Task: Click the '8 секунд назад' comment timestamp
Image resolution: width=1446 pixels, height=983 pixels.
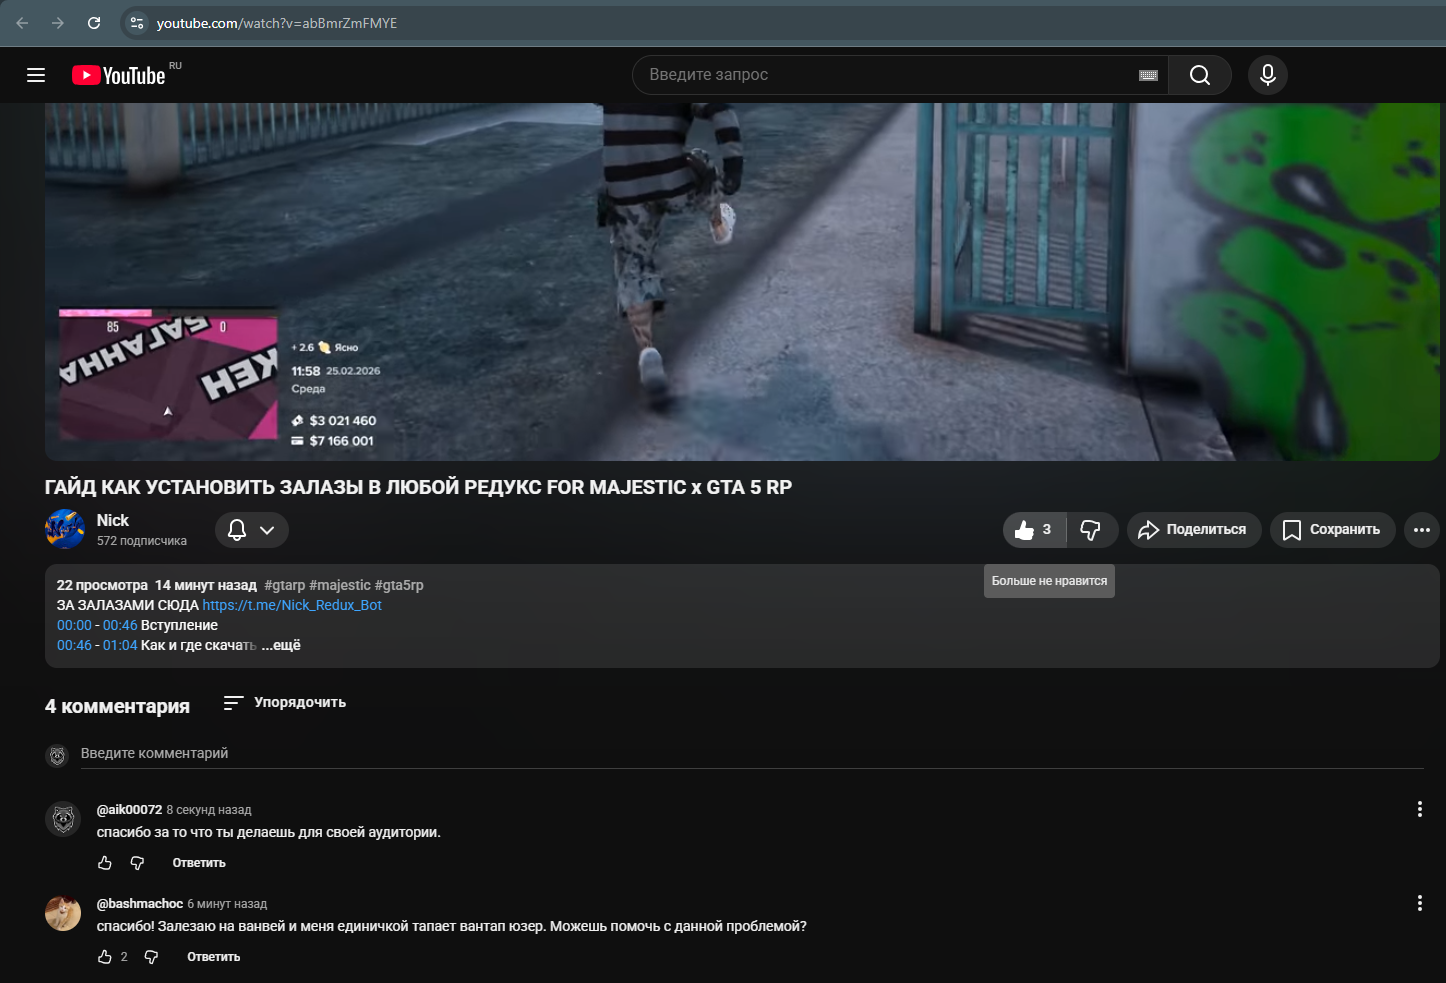Action: point(209,810)
